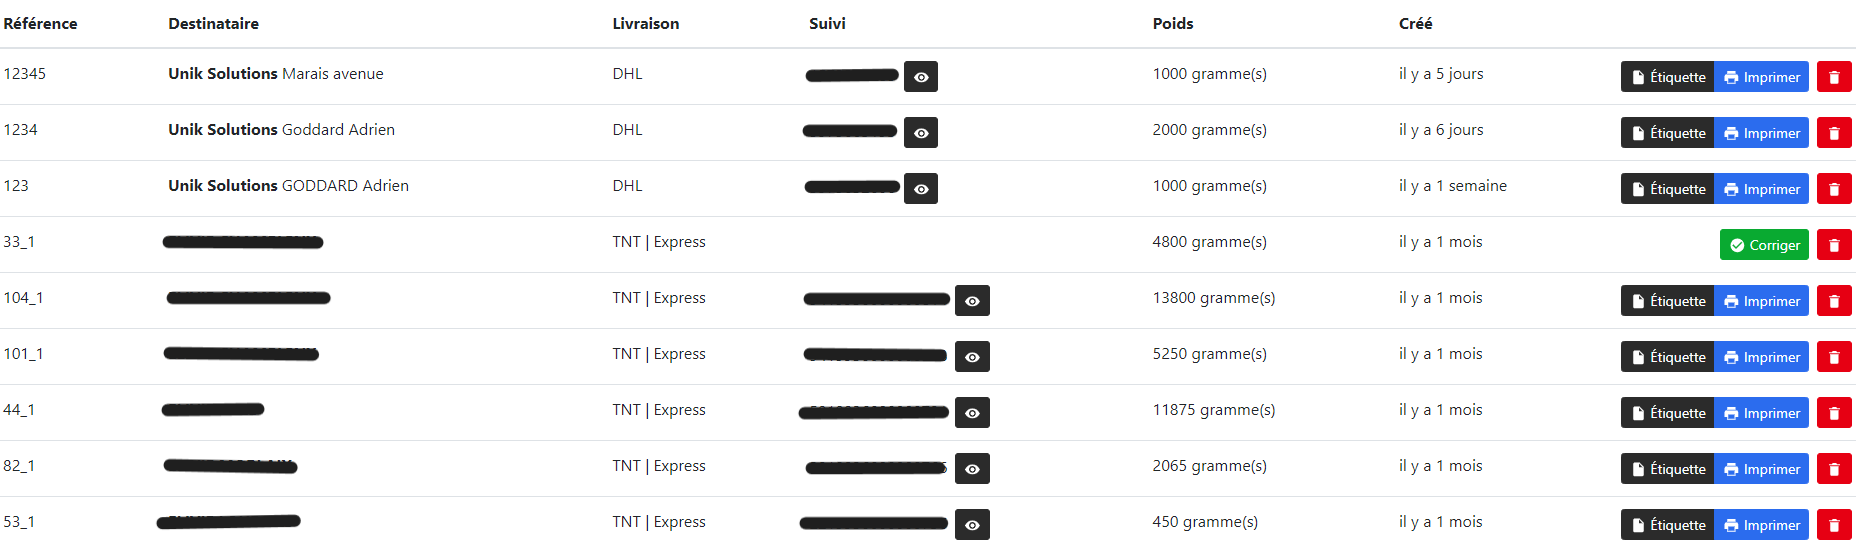The image size is (1856, 549).
Task: Click Imprimer for reference 12345
Action: click(1762, 77)
